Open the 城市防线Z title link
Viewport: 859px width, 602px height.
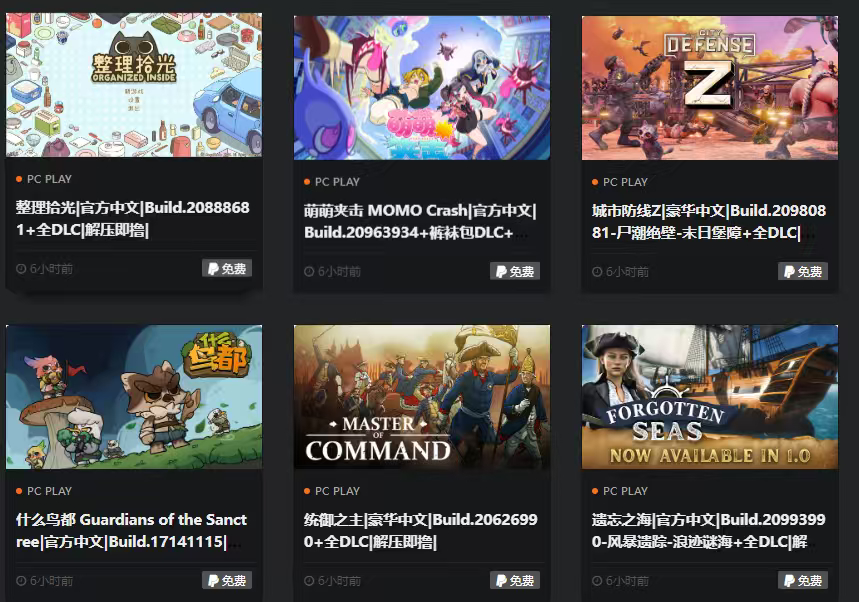(x=709, y=221)
